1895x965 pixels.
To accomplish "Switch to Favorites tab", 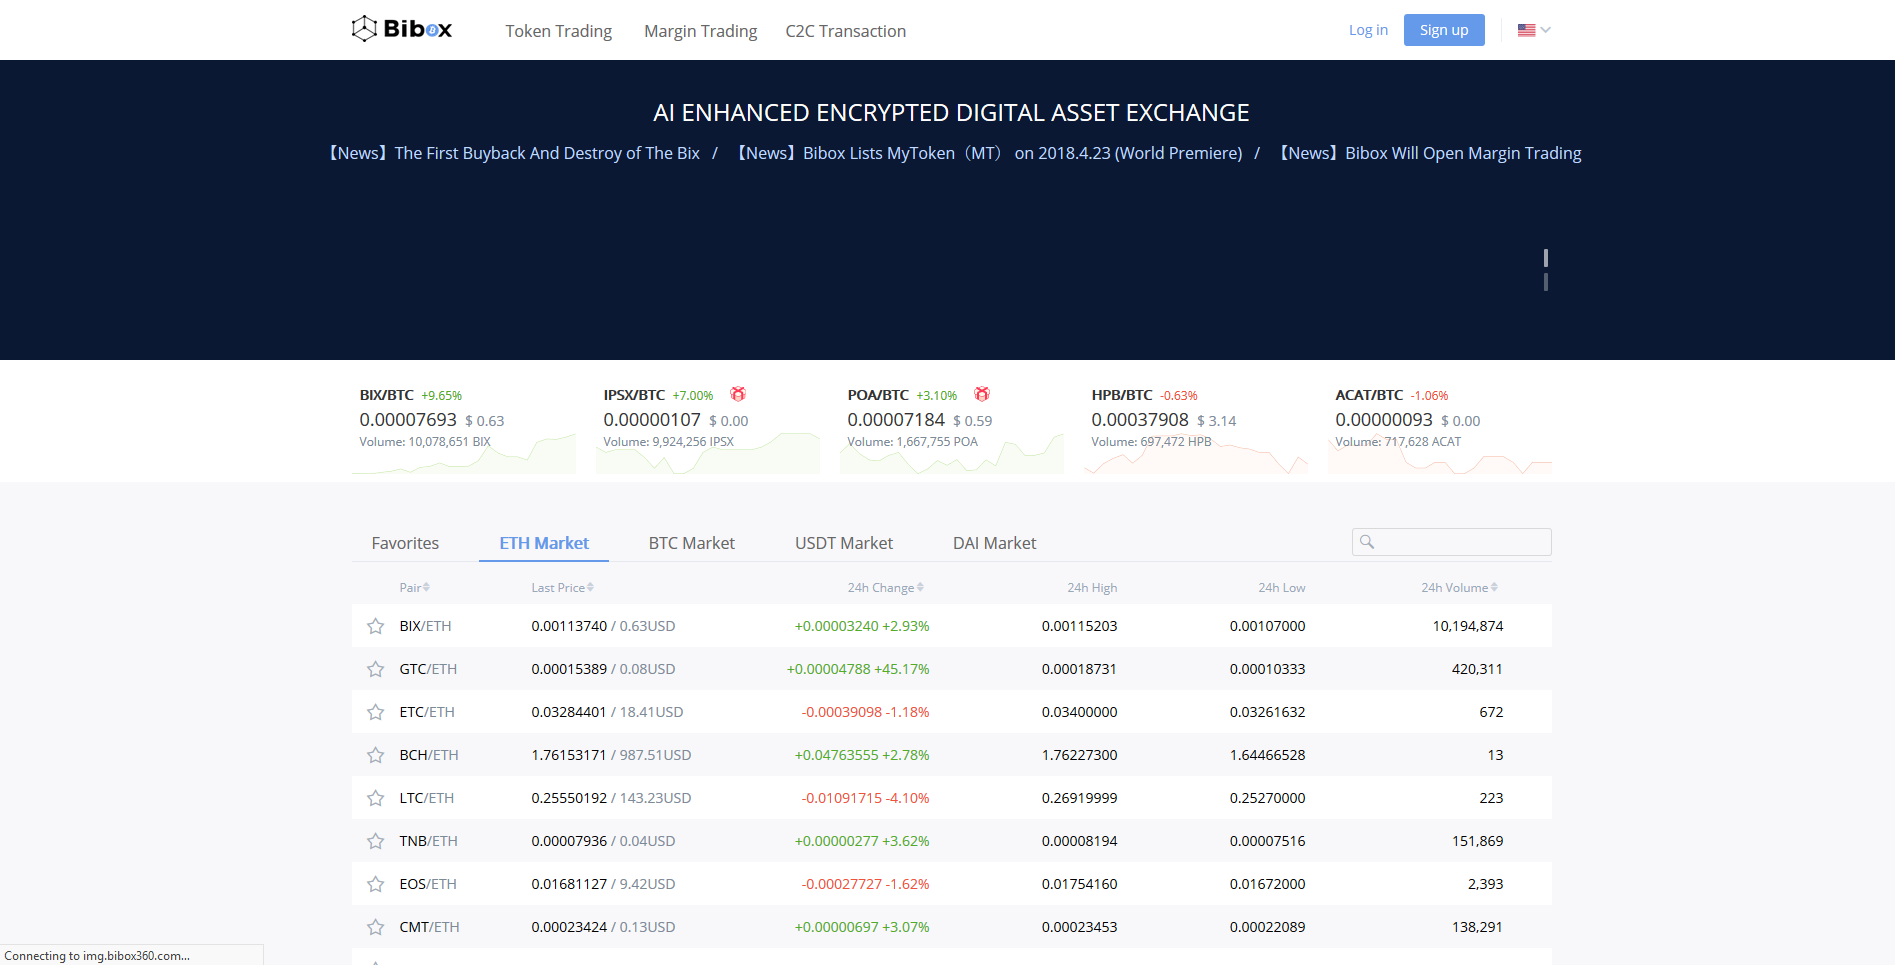I will point(405,543).
